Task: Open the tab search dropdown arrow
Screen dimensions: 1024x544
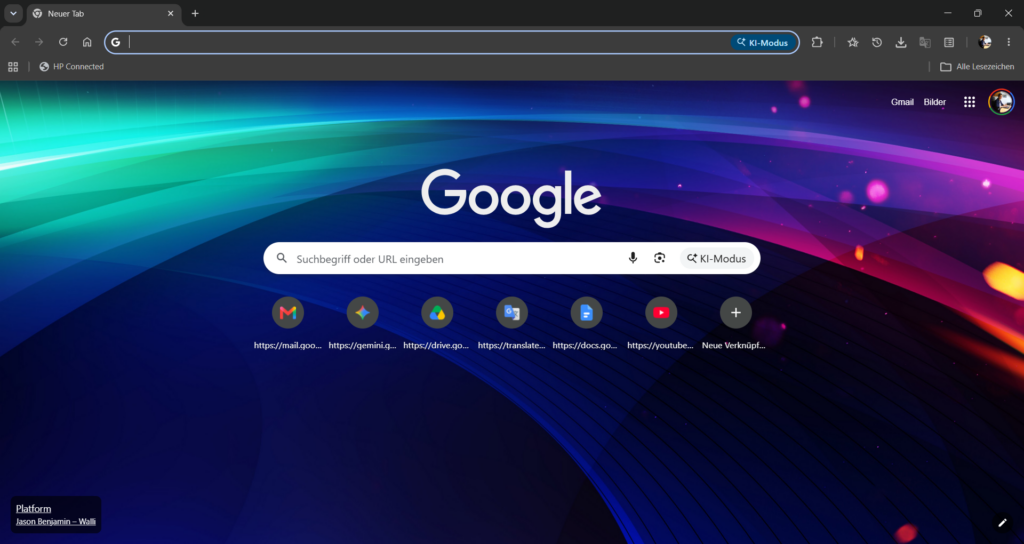Action: click(13, 13)
